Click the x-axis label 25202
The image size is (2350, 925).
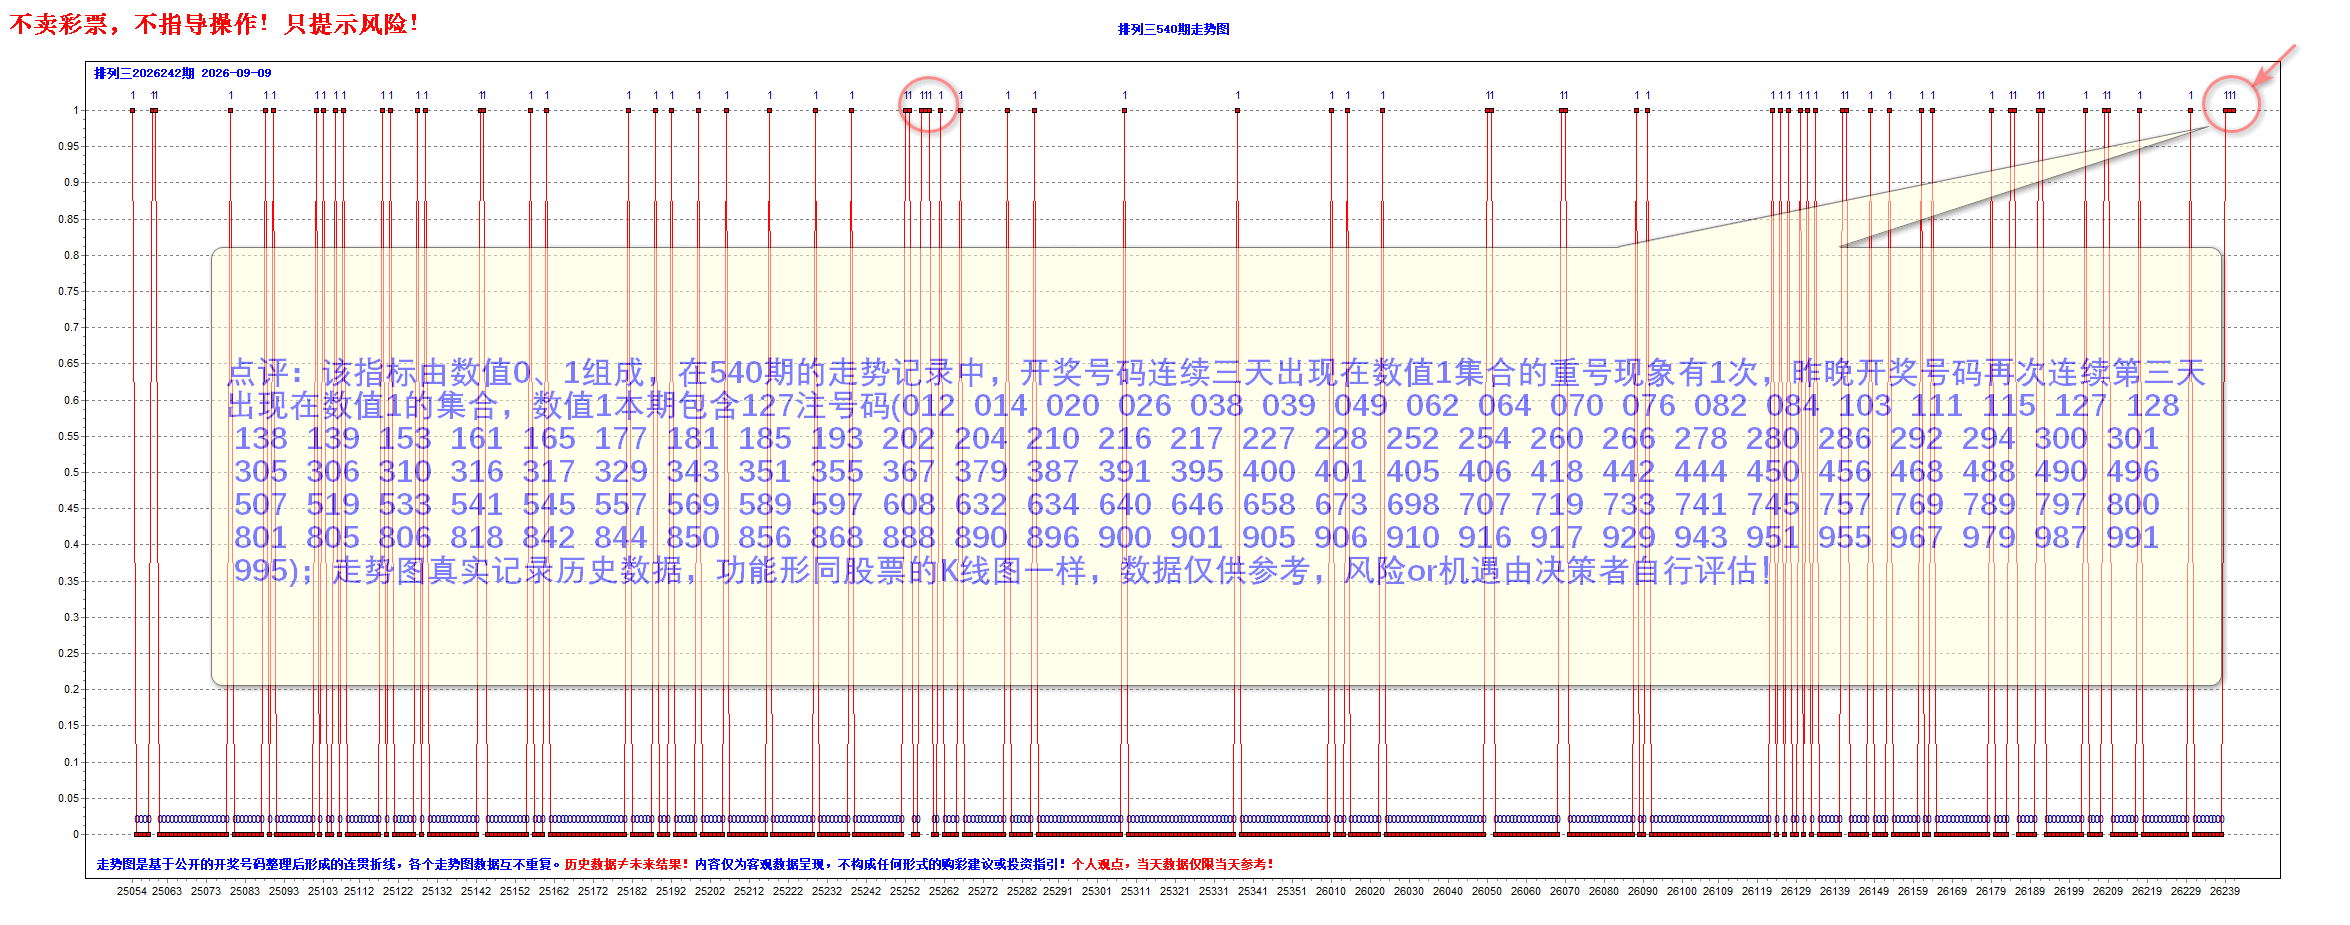710,891
